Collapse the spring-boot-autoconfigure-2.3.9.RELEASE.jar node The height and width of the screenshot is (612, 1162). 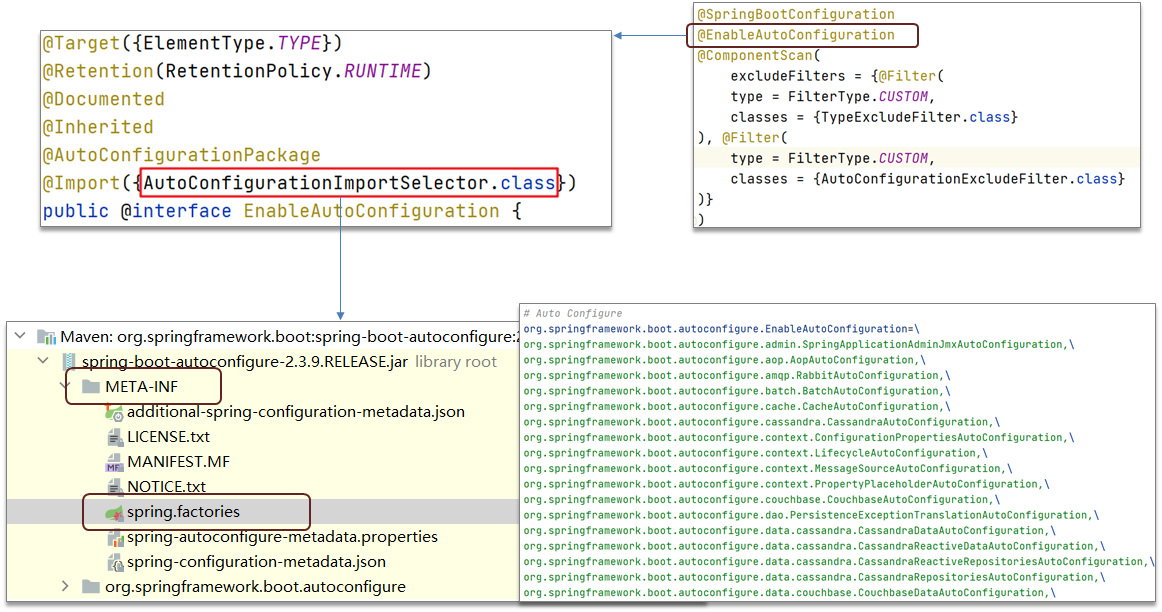coord(43,361)
